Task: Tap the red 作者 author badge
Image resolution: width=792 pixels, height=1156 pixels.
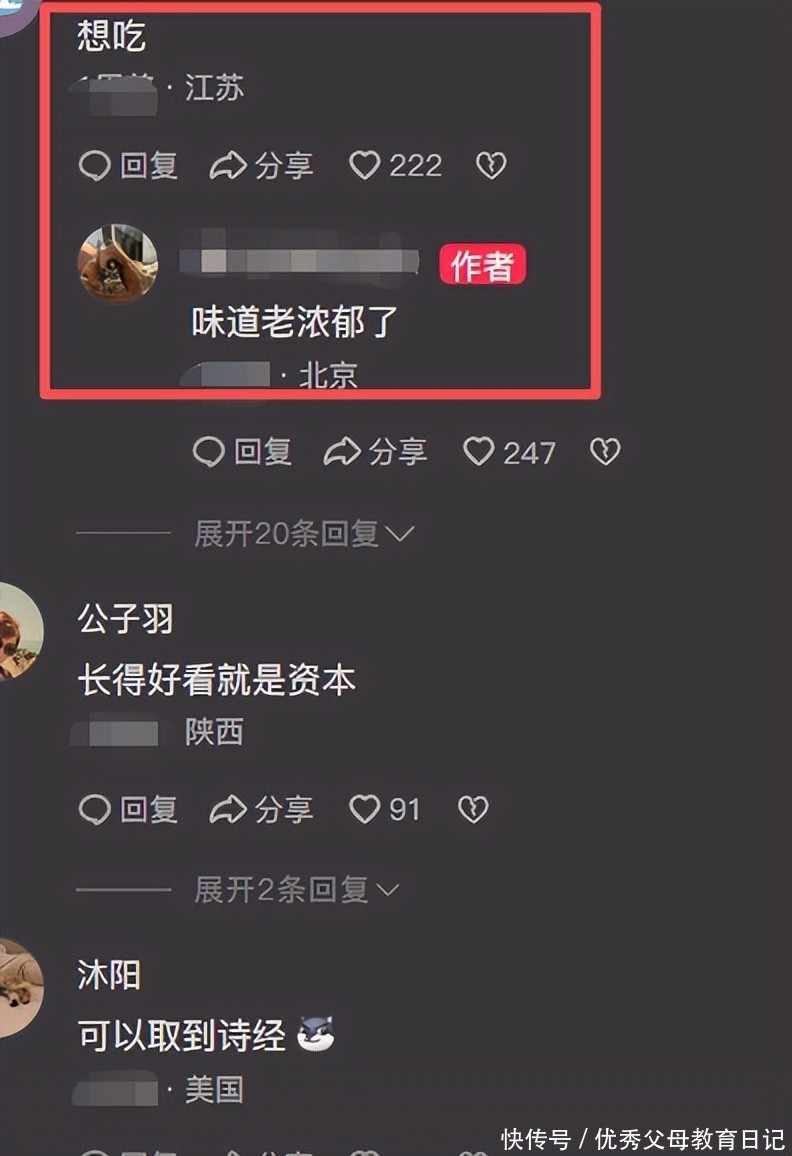Action: [x=483, y=265]
